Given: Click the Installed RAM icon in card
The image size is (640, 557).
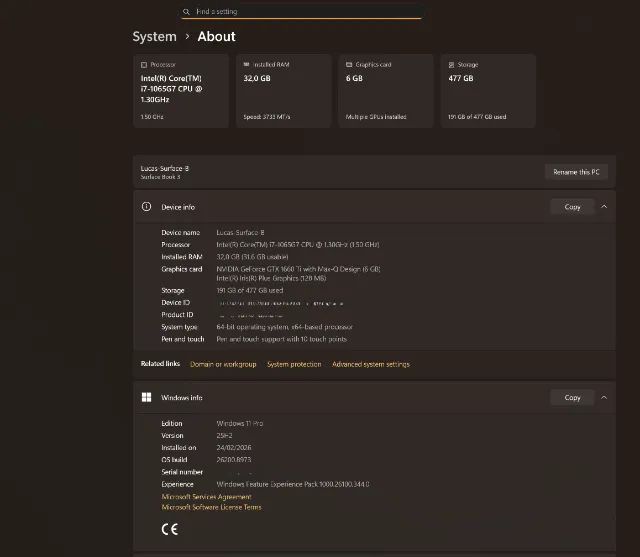Looking at the screenshot, I should [x=246, y=64].
